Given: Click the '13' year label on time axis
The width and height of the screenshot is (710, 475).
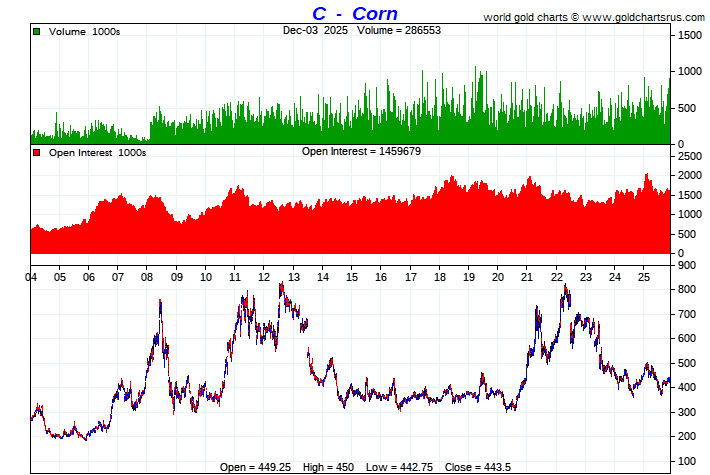Looking at the screenshot, I should point(293,277).
